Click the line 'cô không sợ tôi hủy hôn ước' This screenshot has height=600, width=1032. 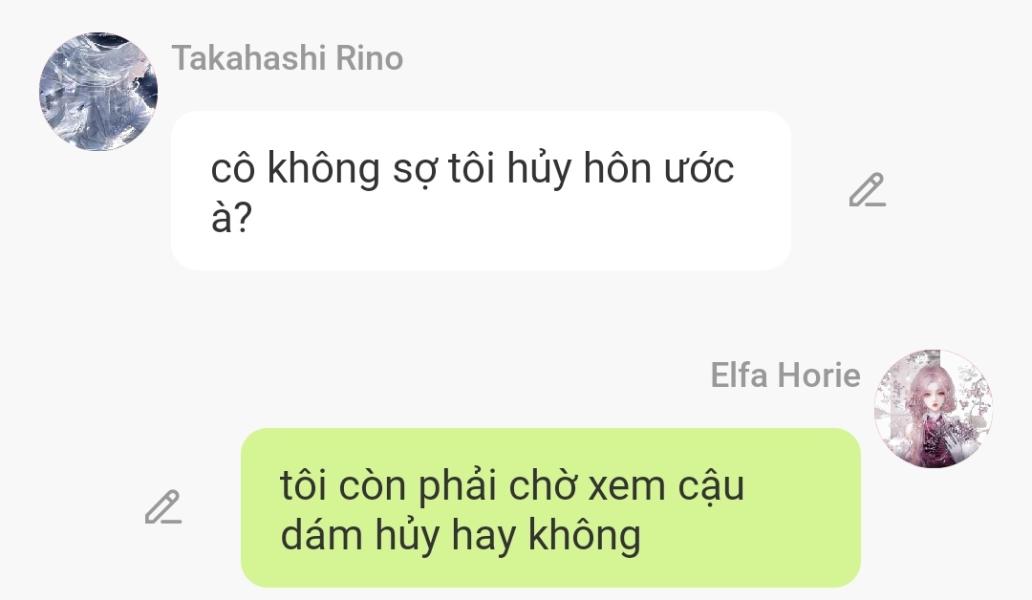click(x=472, y=168)
